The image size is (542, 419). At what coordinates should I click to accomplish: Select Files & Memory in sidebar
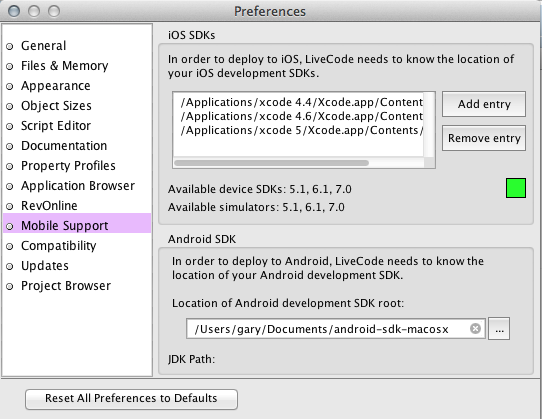64,66
